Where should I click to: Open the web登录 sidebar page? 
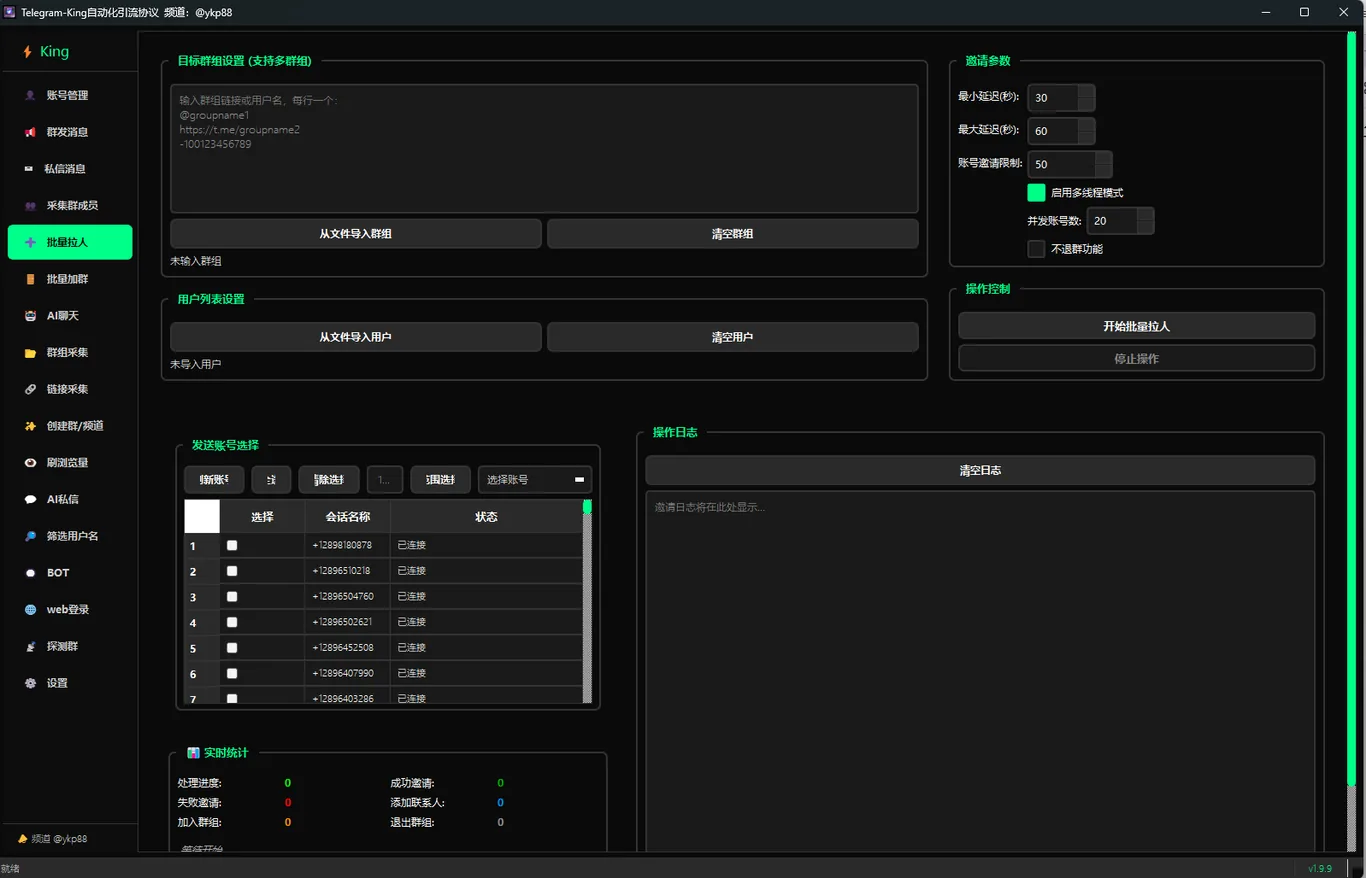[x=70, y=610]
